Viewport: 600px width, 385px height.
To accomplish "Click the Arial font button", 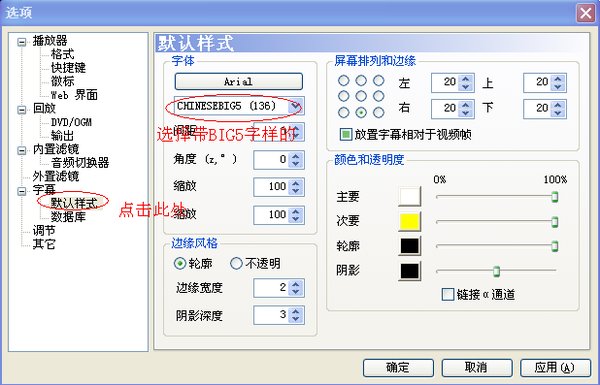I will point(238,82).
